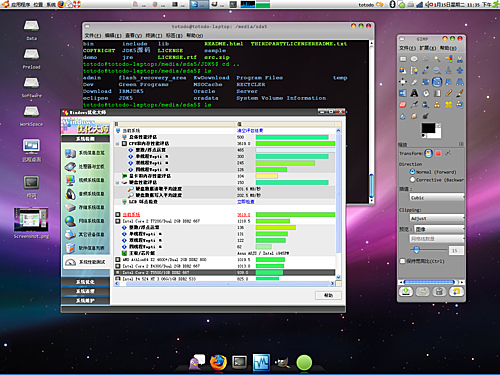Choose the Blend gradient tool in GIMP
500x375 pixels.
(437, 93)
